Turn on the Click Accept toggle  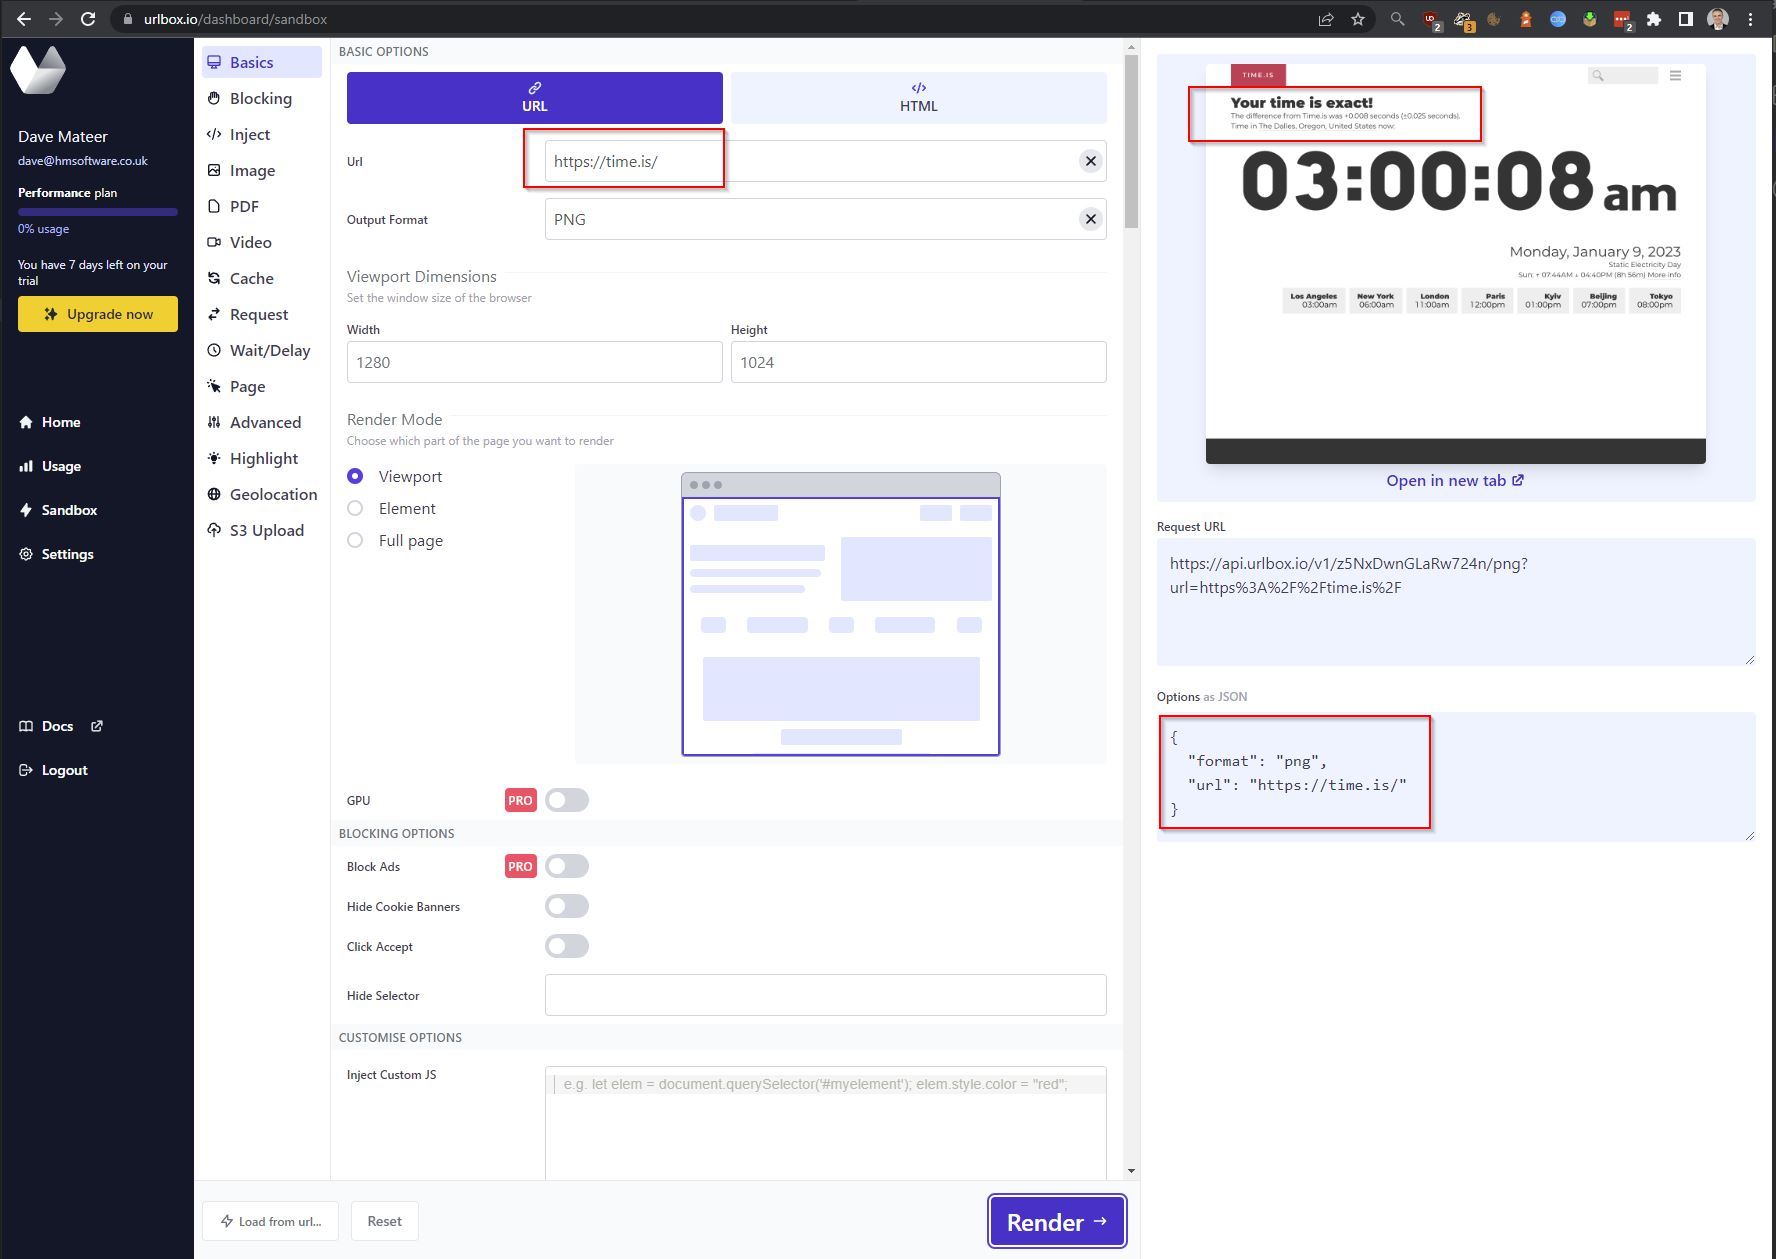pyautogui.click(x=566, y=946)
